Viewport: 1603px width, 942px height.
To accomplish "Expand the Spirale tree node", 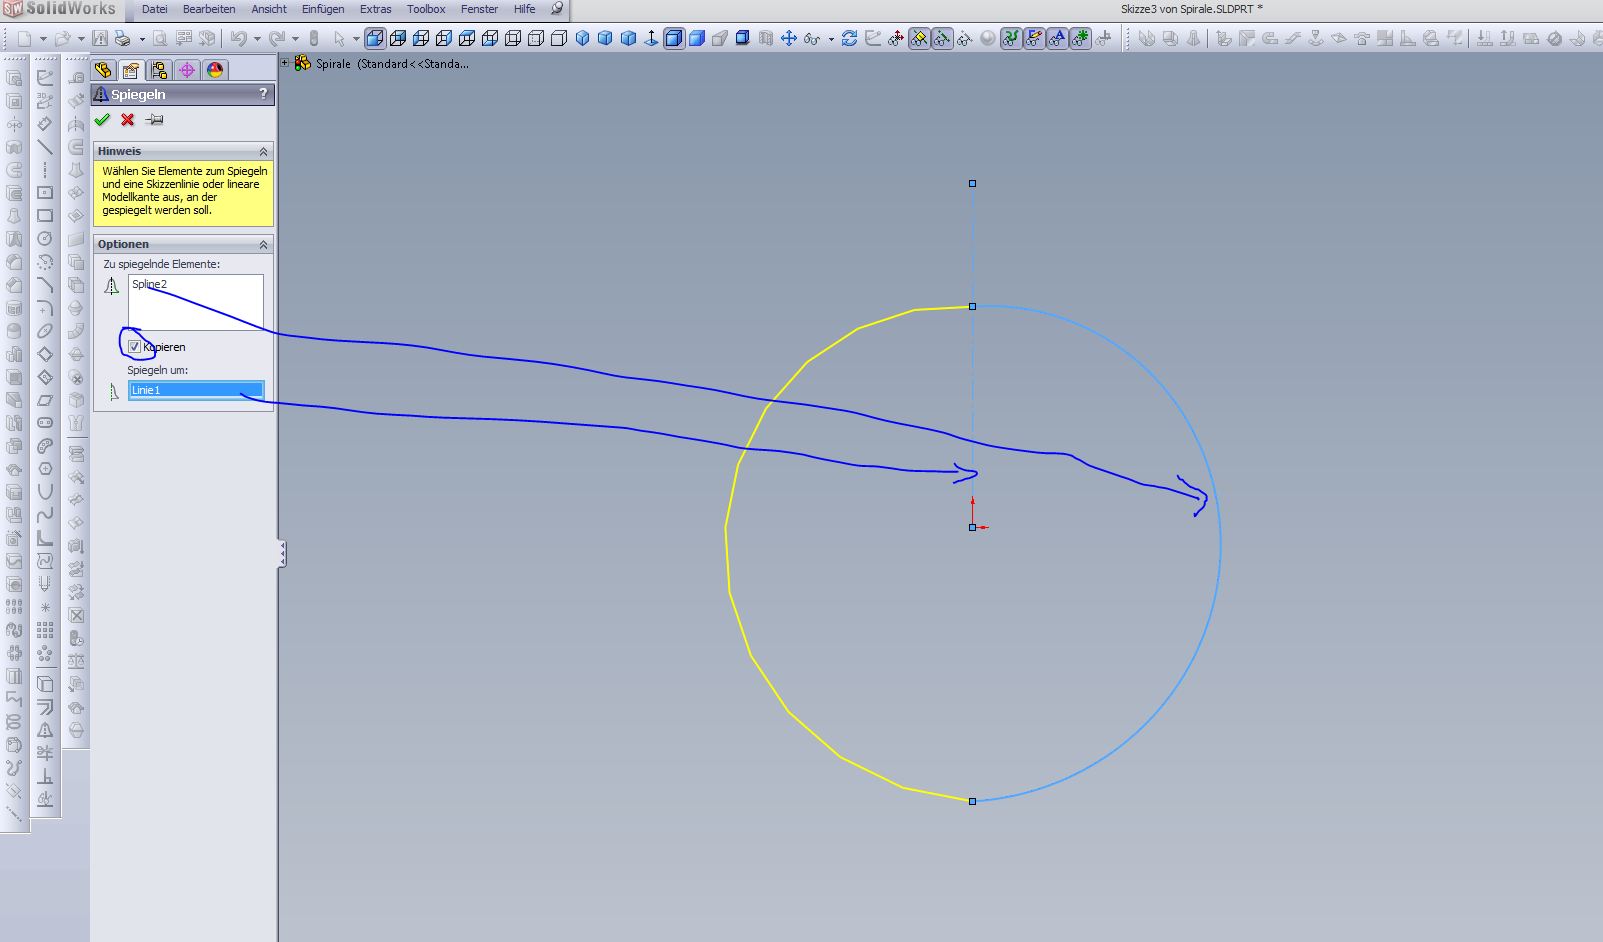I will point(285,63).
